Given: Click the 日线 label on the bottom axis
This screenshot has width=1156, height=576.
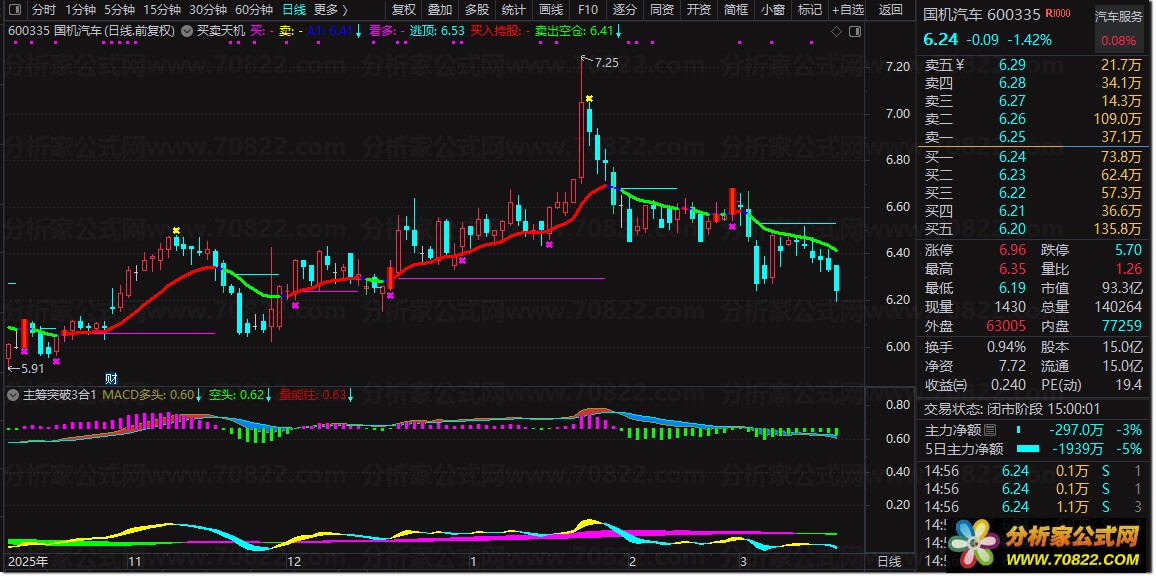Looking at the screenshot, I should [888, 562].
